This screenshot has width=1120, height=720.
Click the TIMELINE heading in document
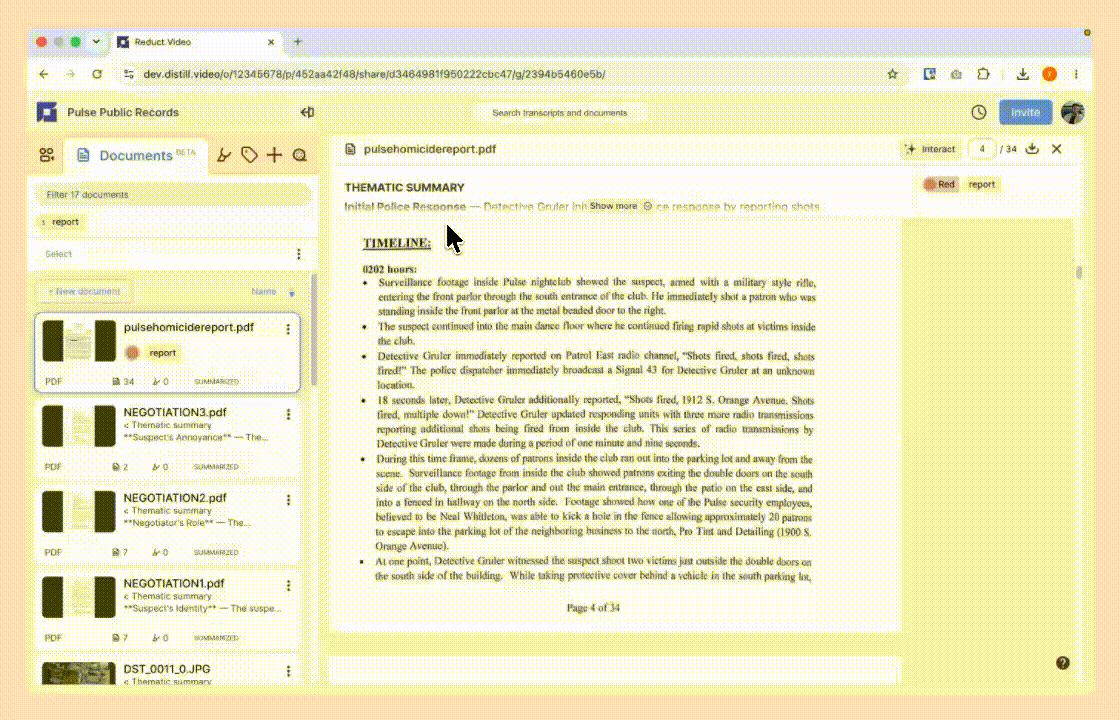(396, 243)
